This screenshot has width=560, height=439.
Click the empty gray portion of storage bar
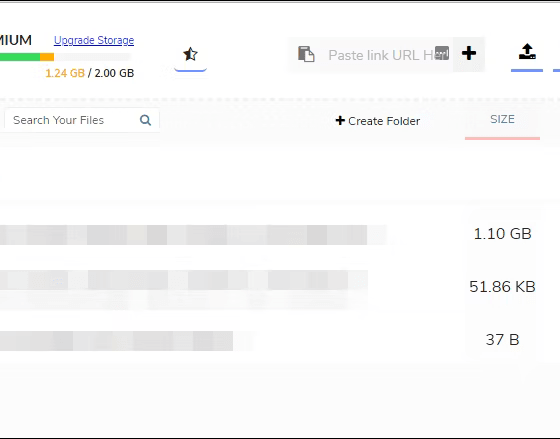[x=92, y=57]
